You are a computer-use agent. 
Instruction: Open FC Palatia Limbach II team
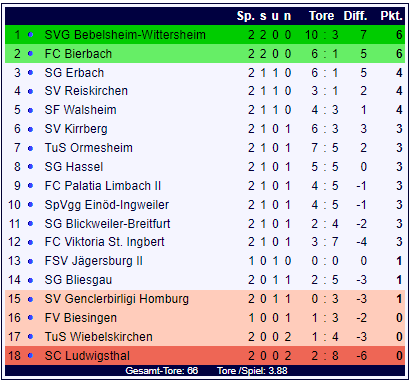(x=103, y=186)
